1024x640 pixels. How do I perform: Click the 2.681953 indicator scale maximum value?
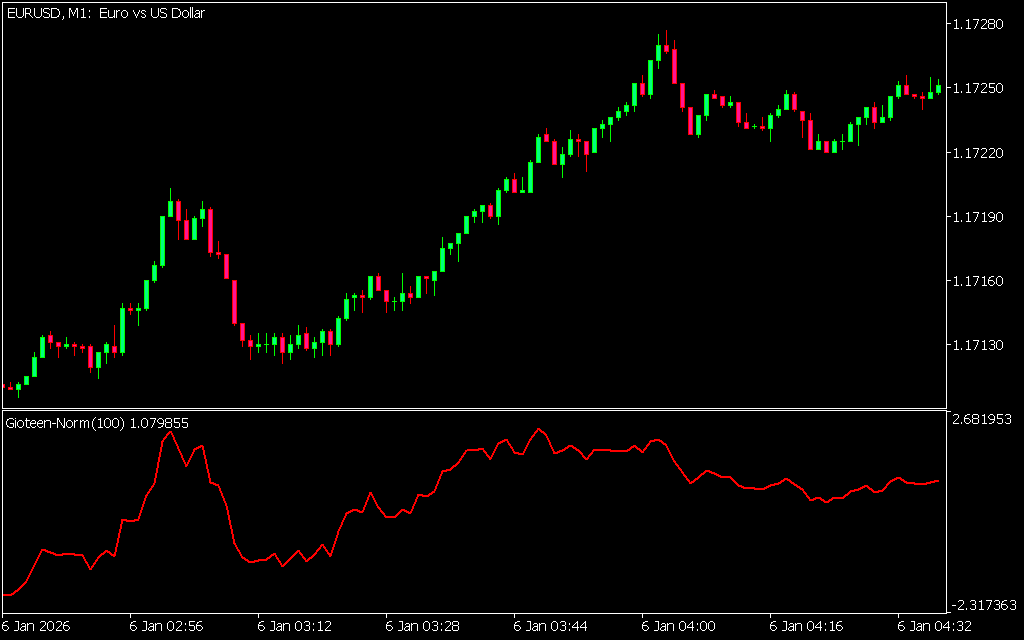(984, 419)
